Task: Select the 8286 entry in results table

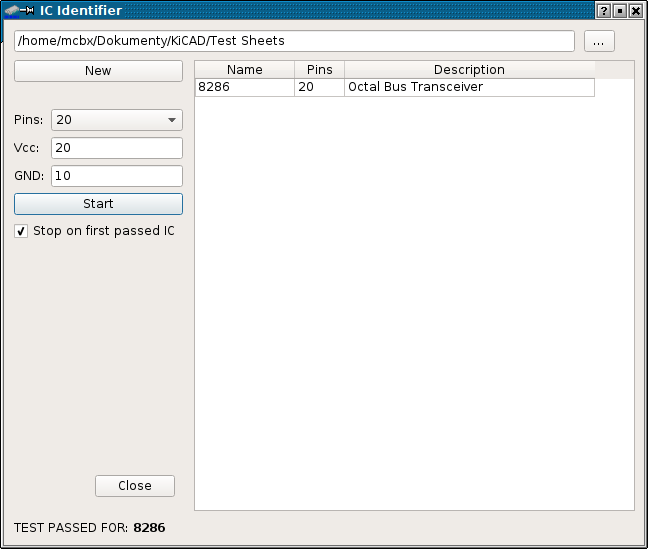Action: click(243, 88)
